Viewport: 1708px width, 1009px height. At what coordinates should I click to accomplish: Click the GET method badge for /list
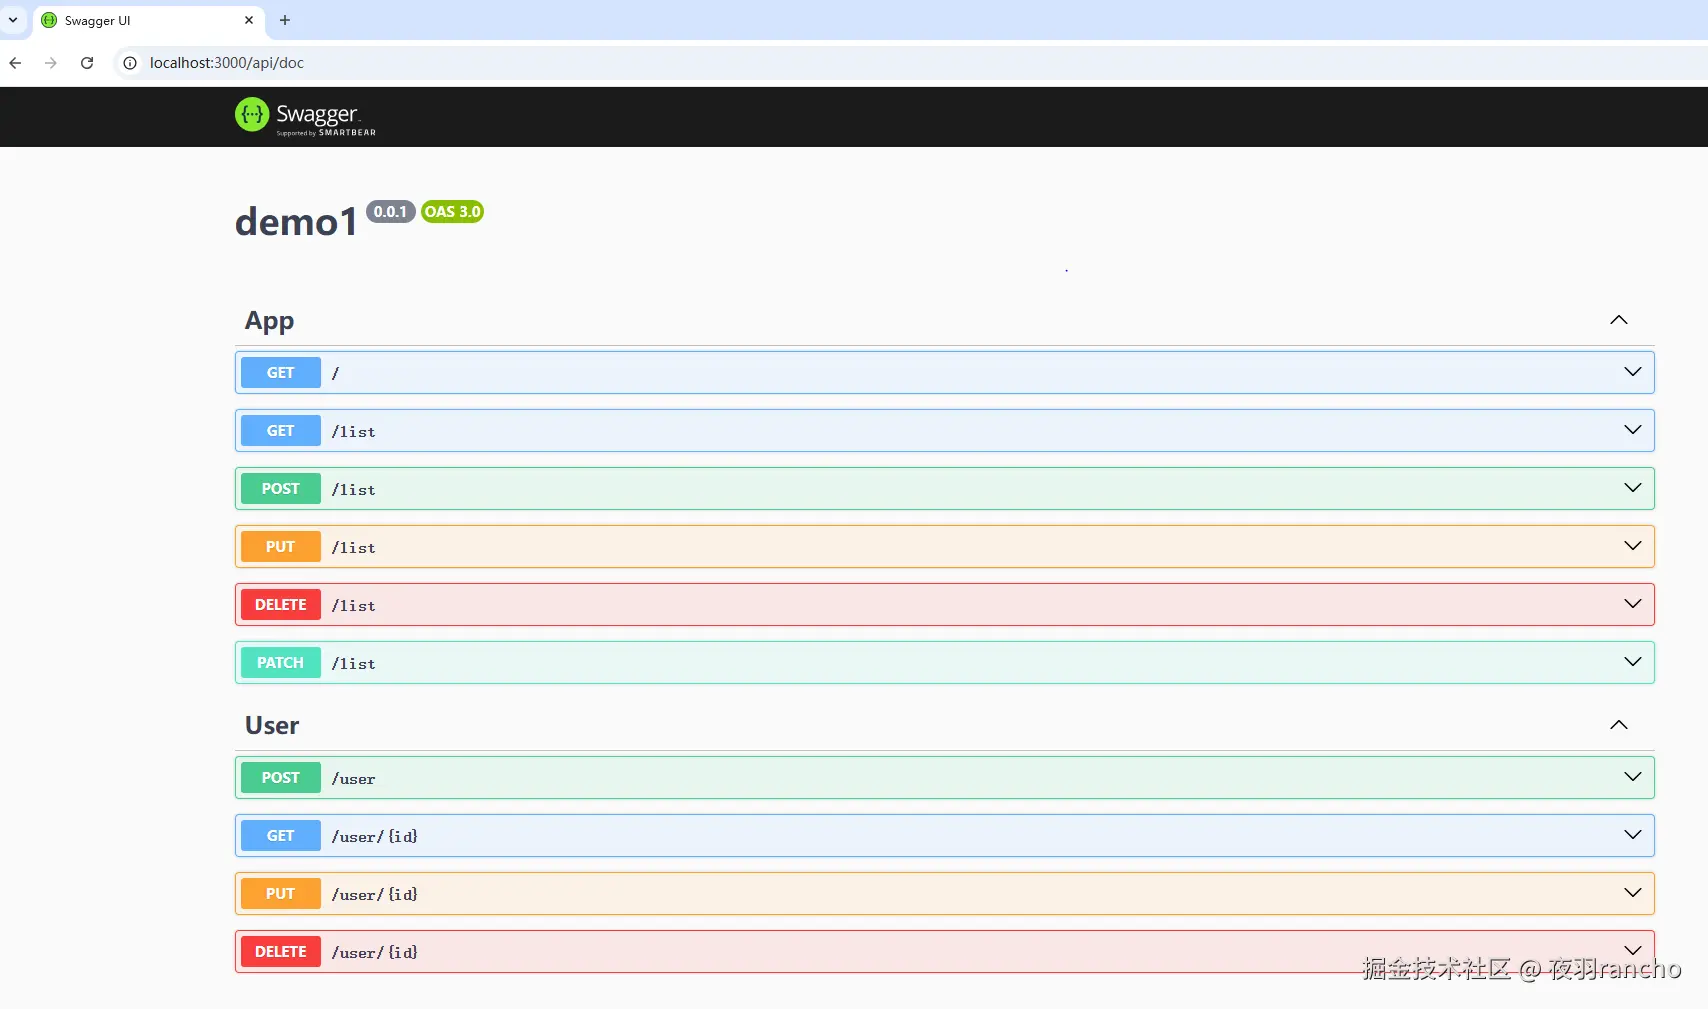click(281, 430)
